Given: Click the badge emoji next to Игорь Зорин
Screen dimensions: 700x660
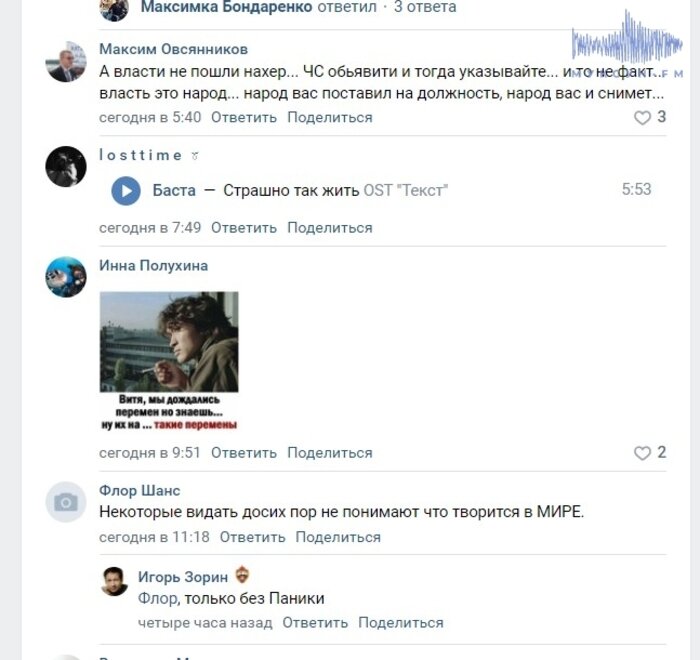Looking at the screenshot, I should coord(242,574).
